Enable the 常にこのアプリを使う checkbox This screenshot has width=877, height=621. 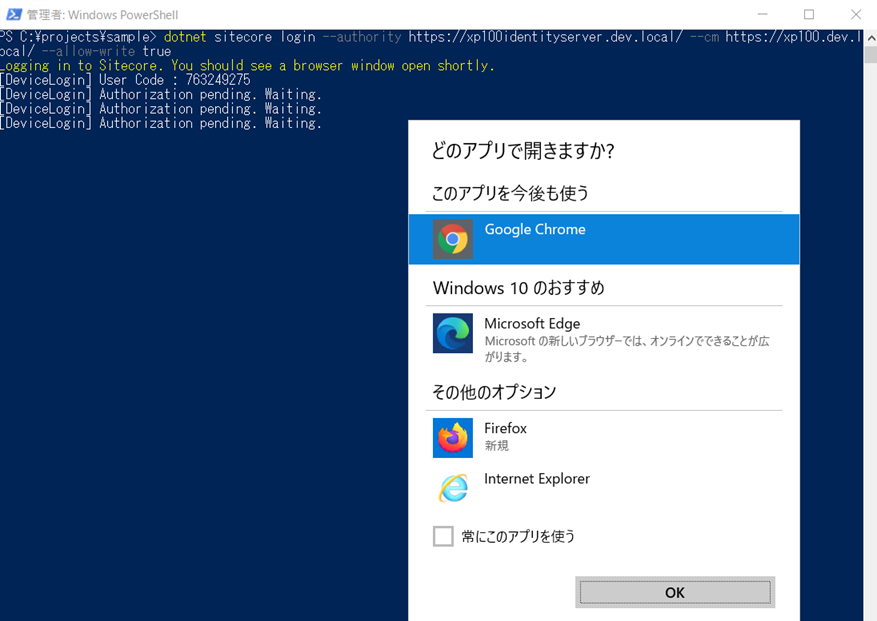point(443,536)
